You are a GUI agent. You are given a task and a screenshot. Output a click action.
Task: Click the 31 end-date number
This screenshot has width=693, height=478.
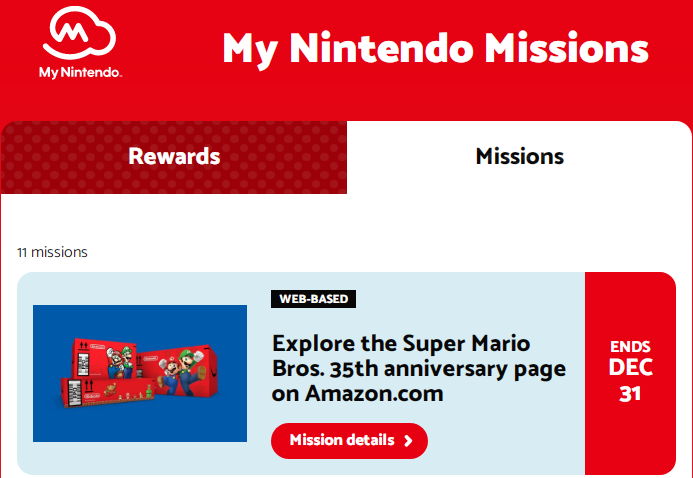[630, 393]
